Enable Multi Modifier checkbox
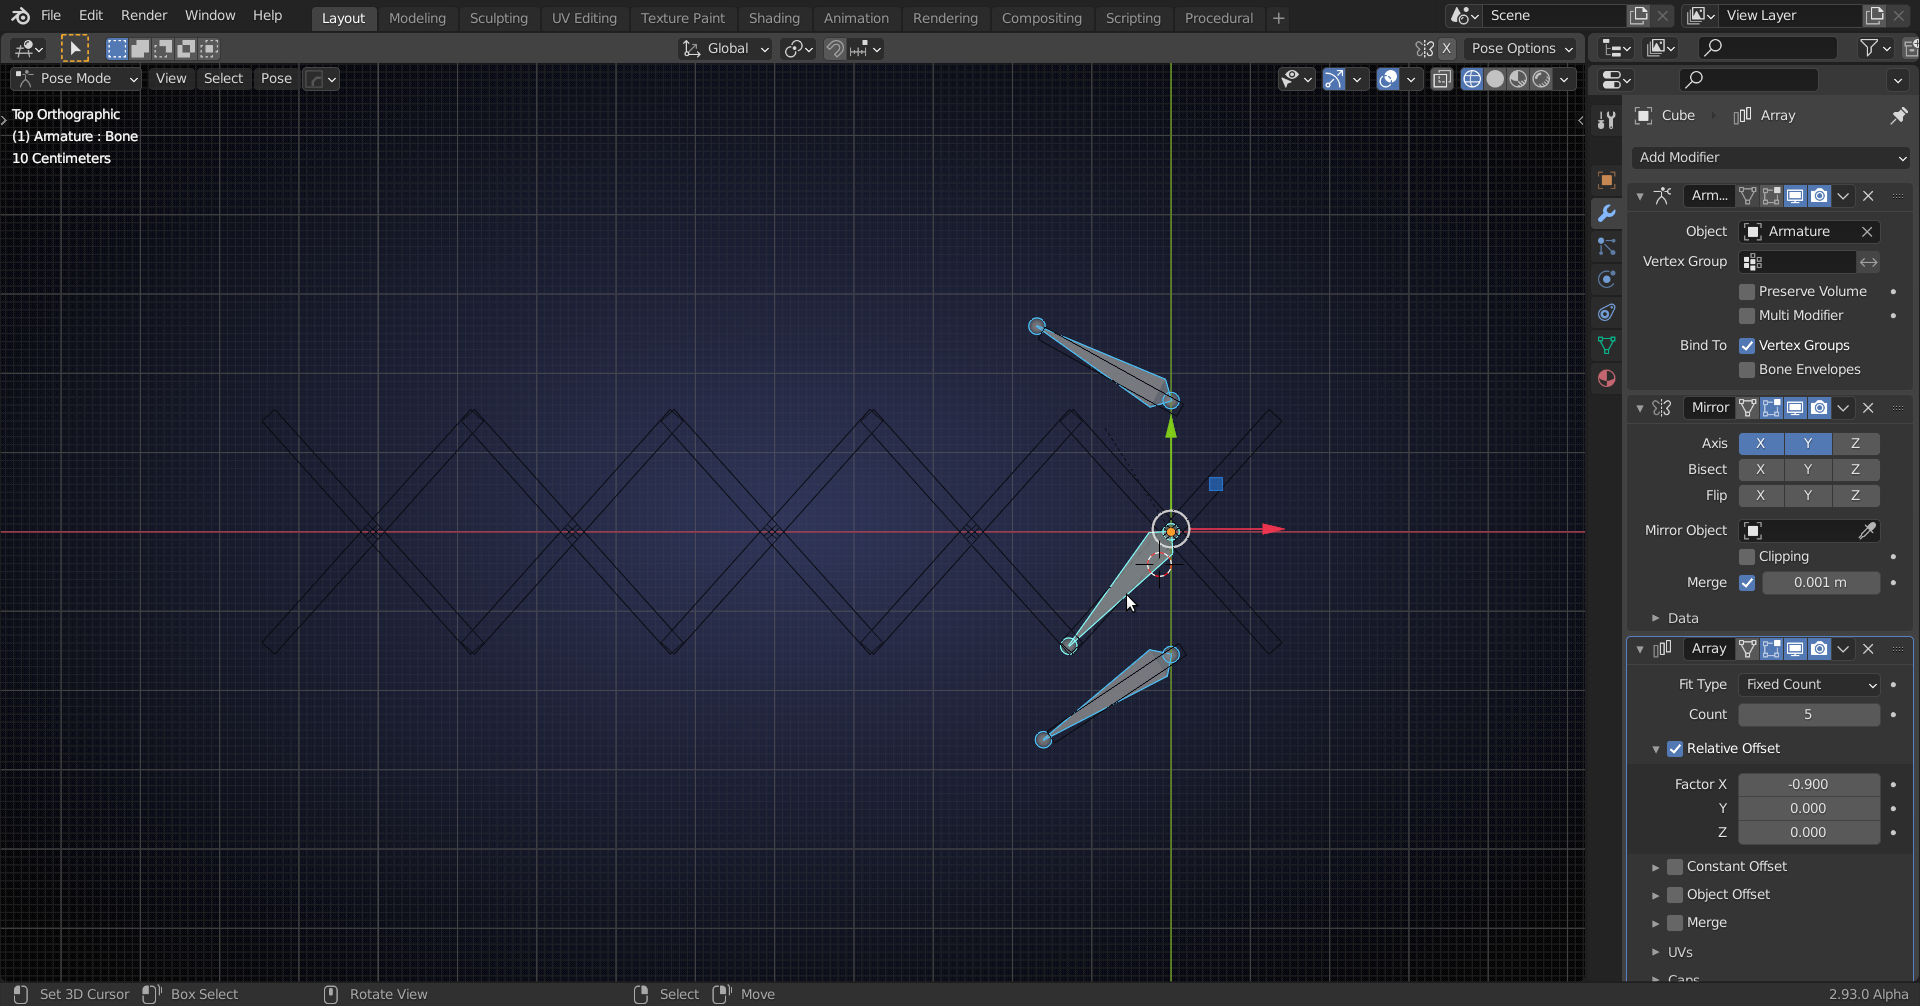The height and width of the screenshot is (1006, 1920). pos(1747,316)
